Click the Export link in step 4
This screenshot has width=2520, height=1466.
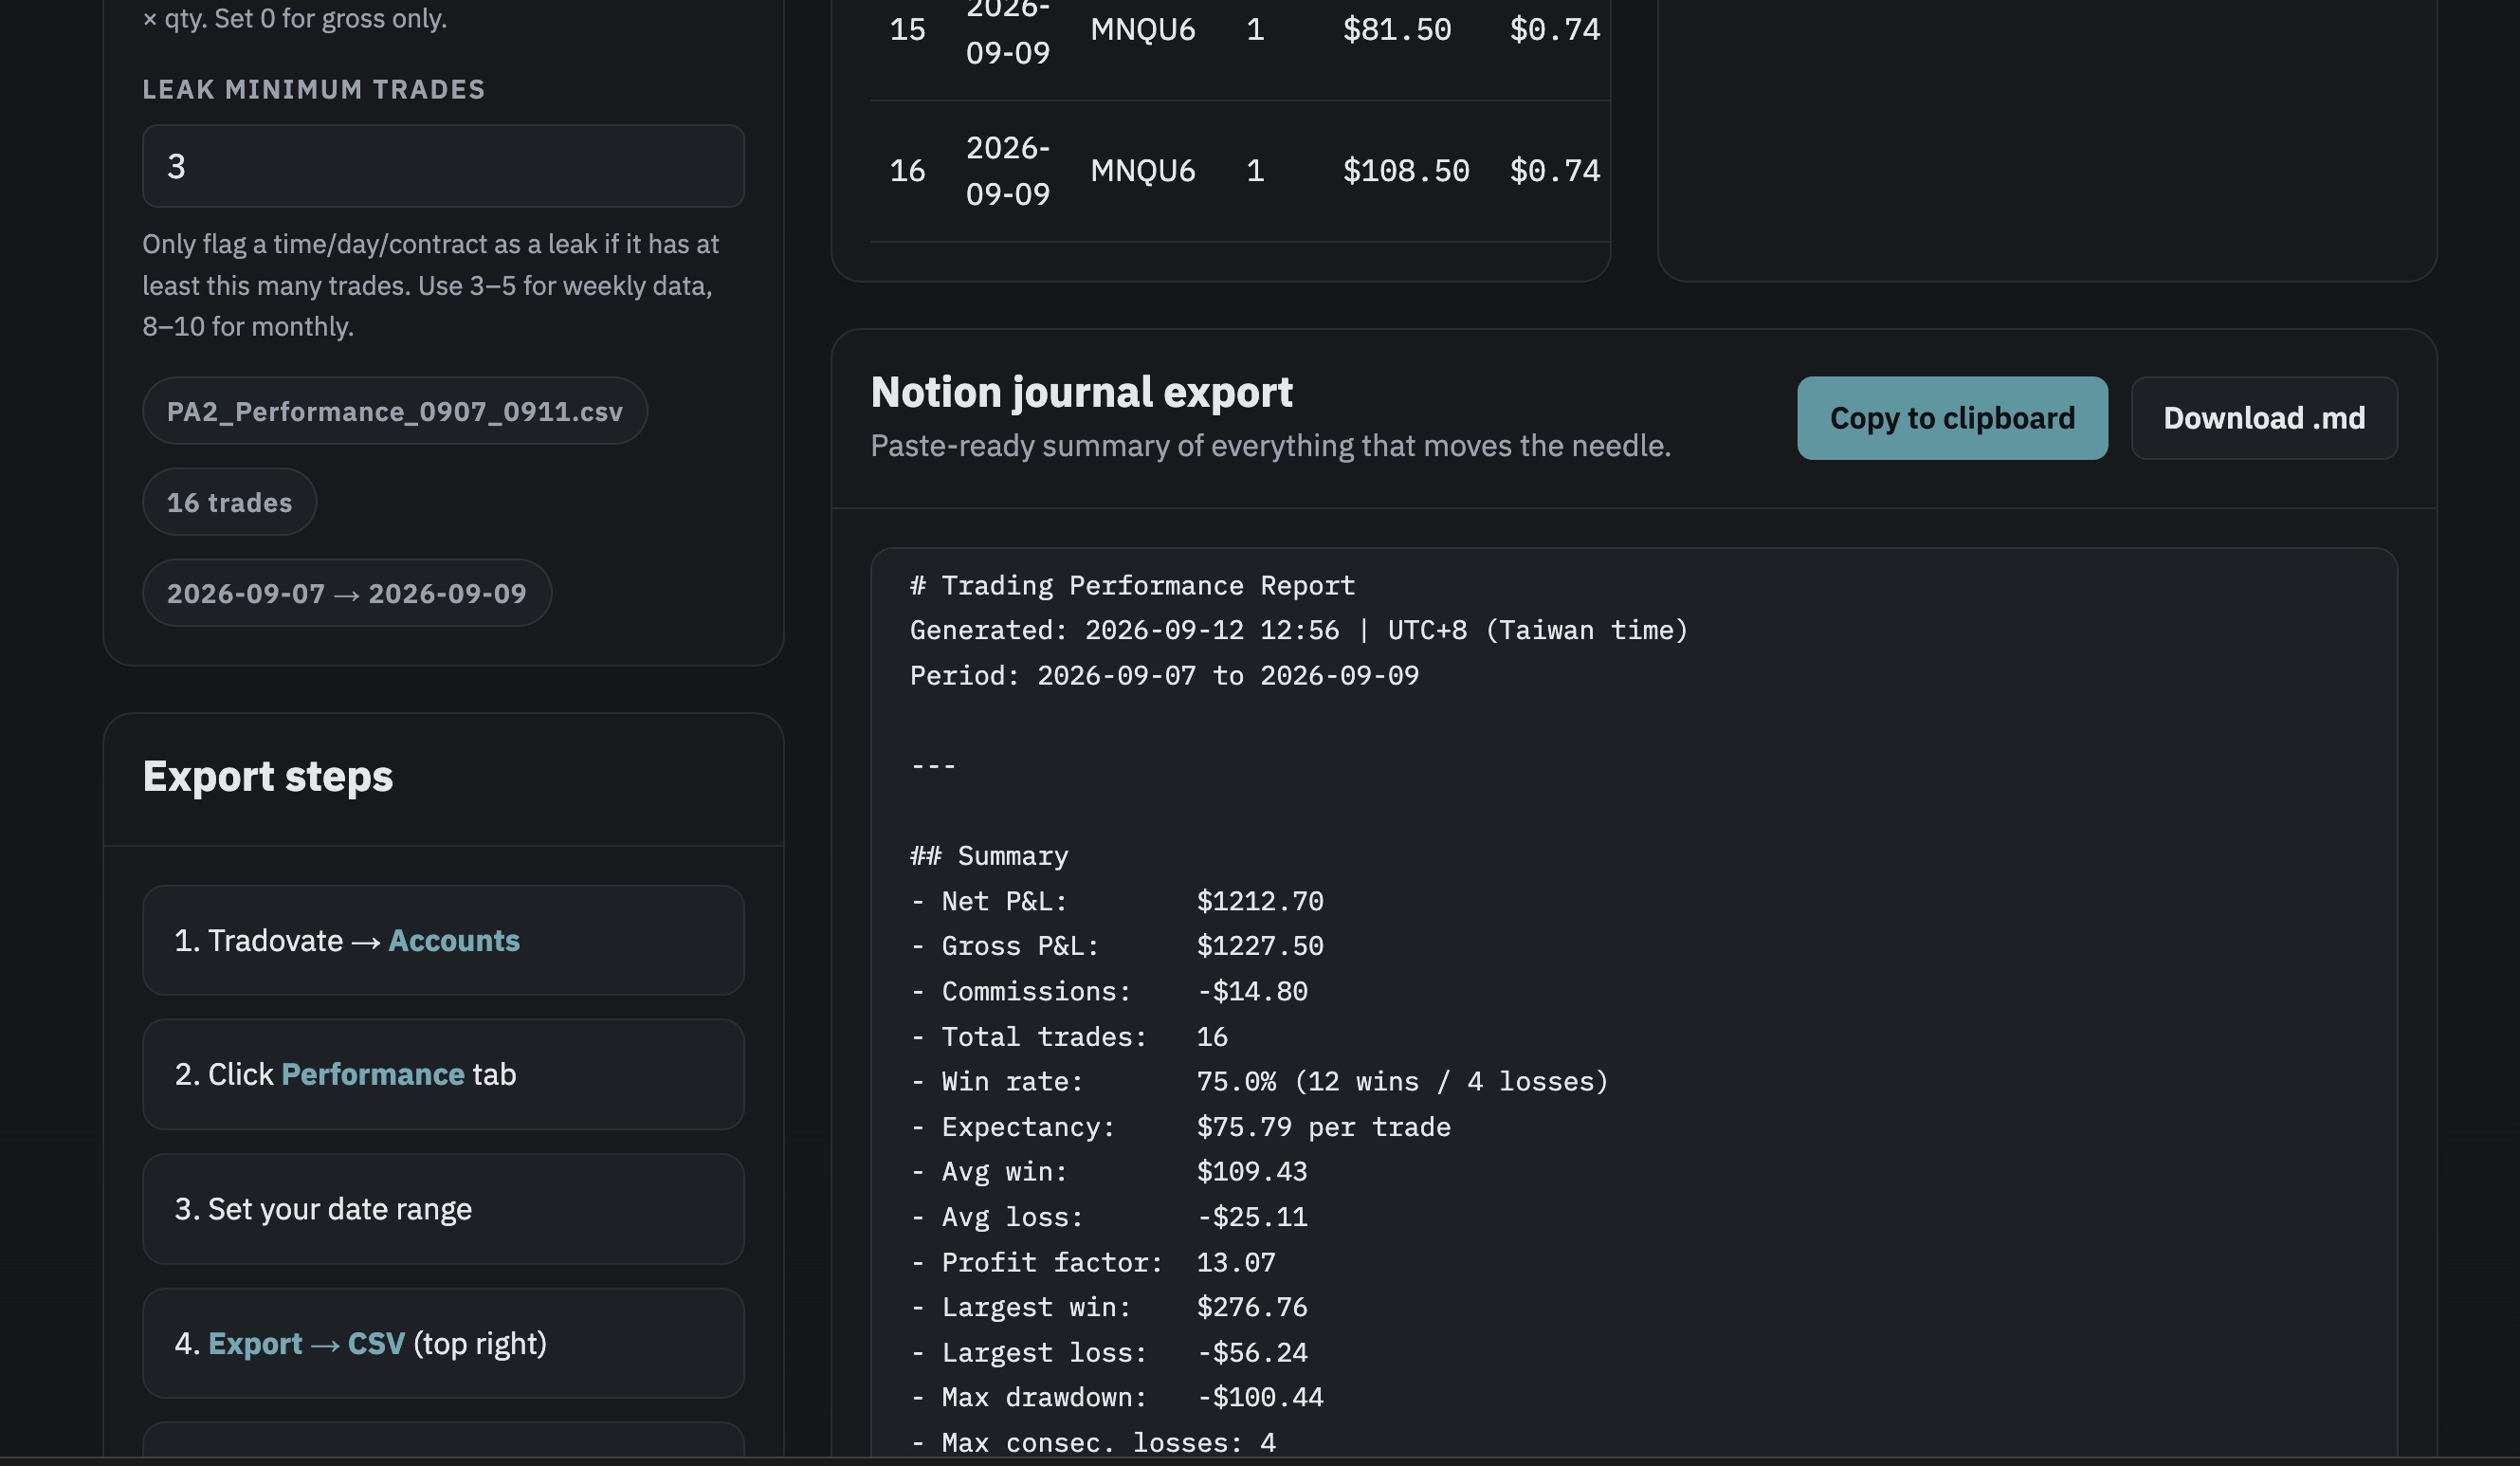(x=255, y=1343)
